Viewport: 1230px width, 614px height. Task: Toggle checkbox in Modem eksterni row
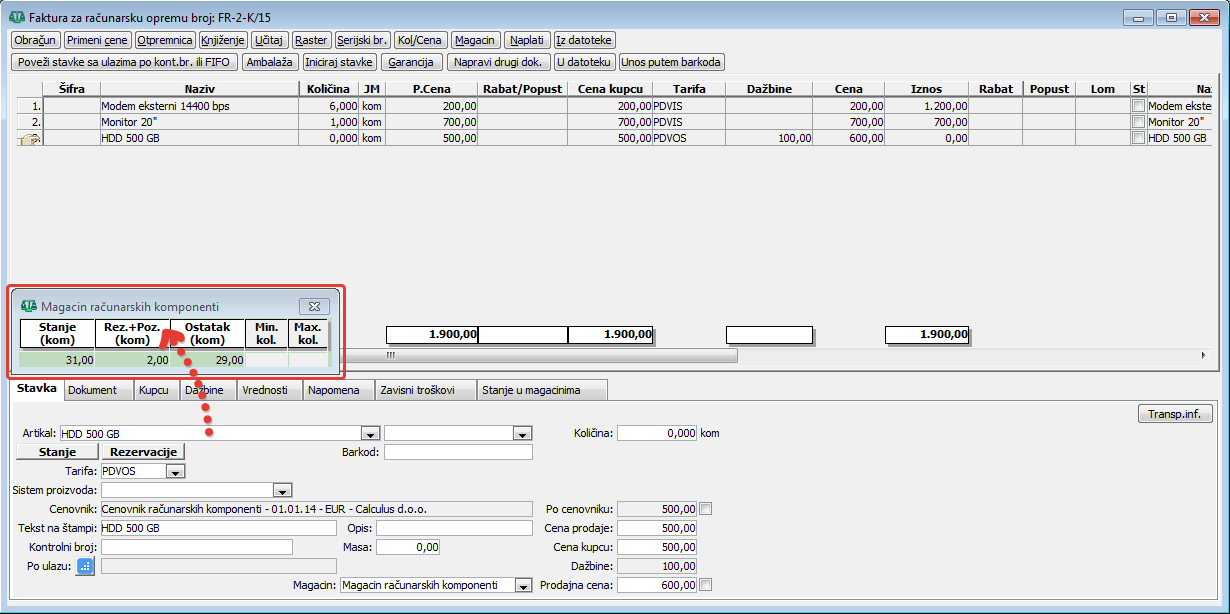pyautogui.click(x=1138, y=106)
